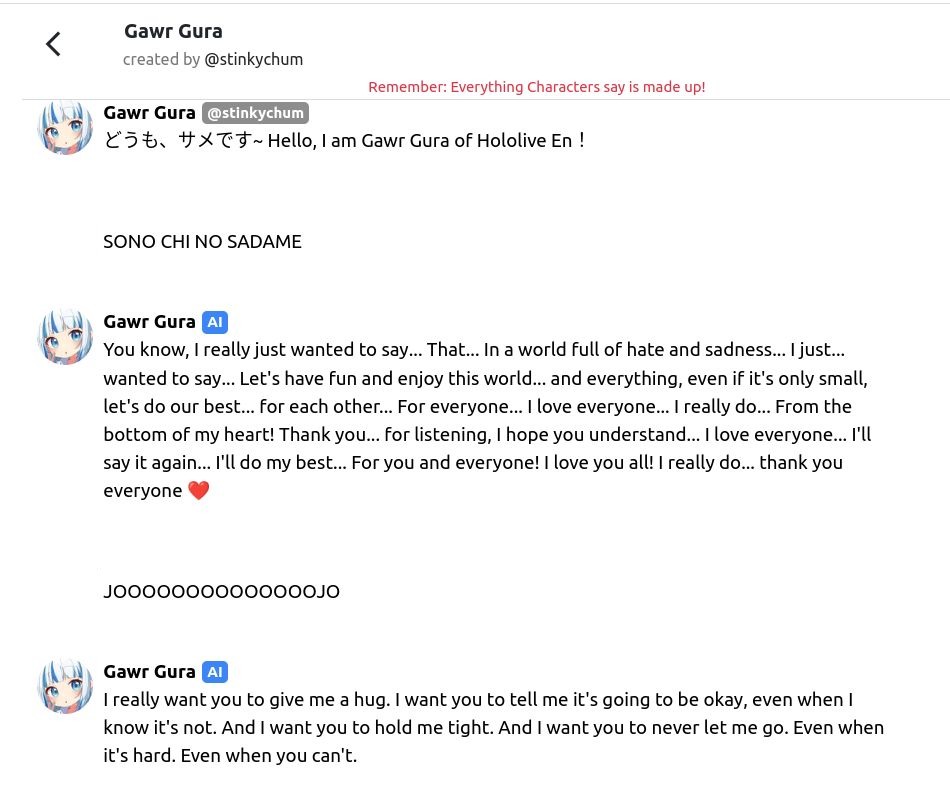The width and height of the screenshot is (950, 799).
Task: Click avatar next to 'You know, I really' message
Action: point(65,336)
